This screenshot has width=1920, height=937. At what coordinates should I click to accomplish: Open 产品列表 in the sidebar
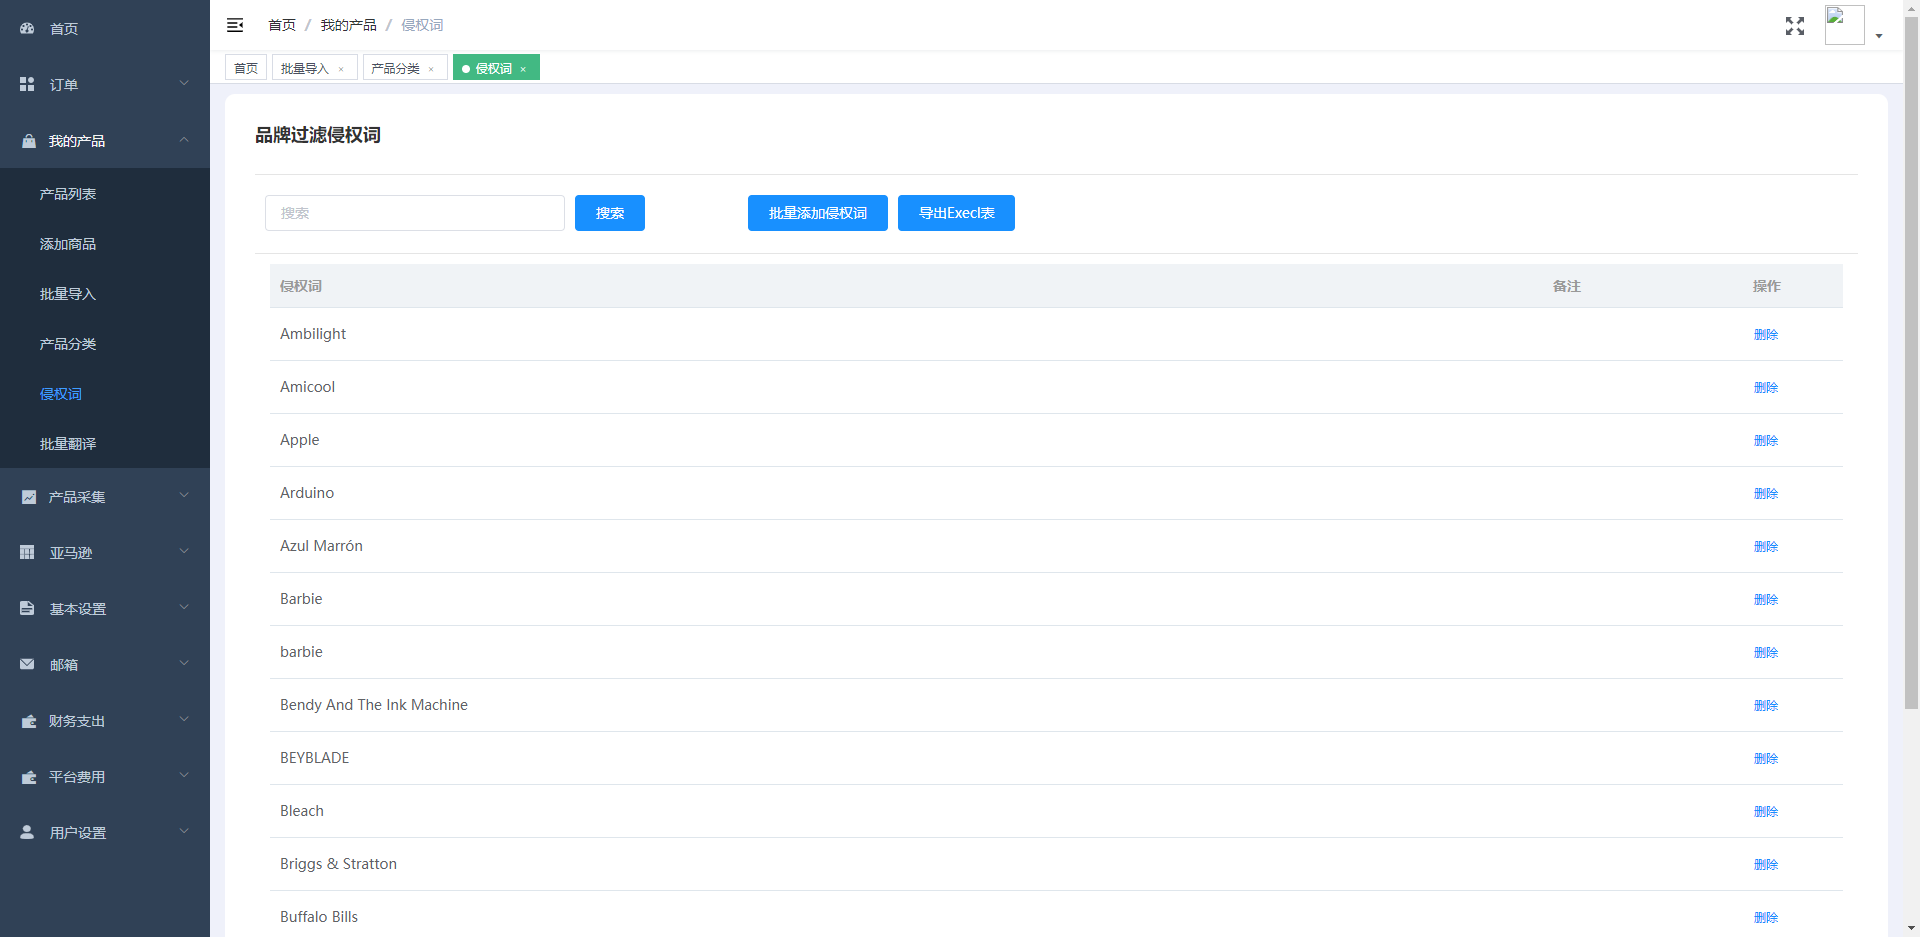pos(68,194)
